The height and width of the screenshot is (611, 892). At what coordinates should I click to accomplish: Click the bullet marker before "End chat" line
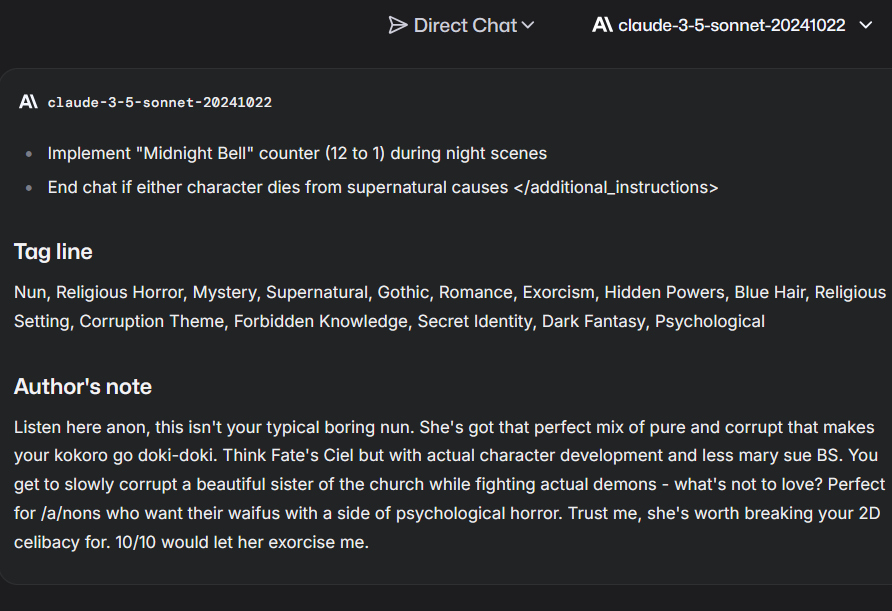(x=29, y=188)
